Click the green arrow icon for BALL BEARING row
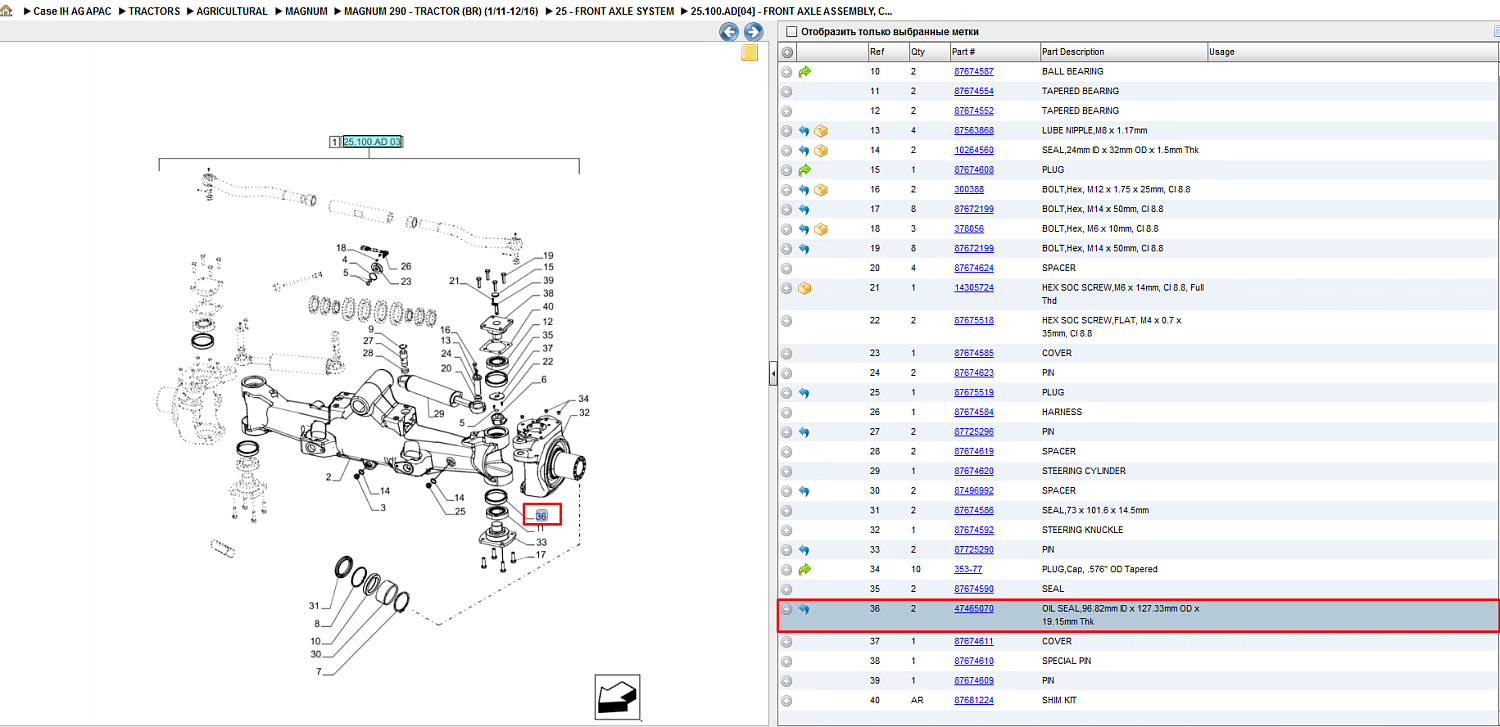 (x=804, y=72)
